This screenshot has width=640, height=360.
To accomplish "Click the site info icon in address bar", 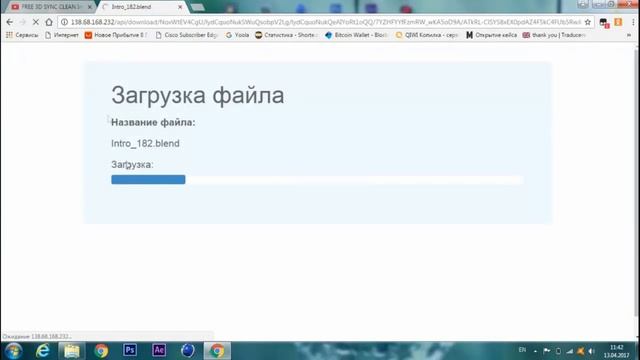I will [x=64, y=22].
